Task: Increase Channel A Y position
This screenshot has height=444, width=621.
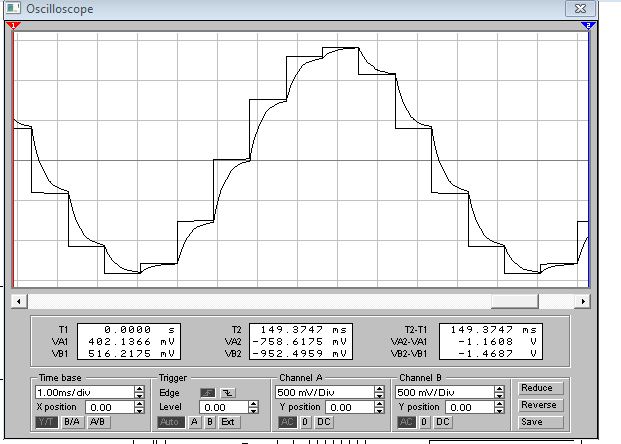Action: point(379,404)
